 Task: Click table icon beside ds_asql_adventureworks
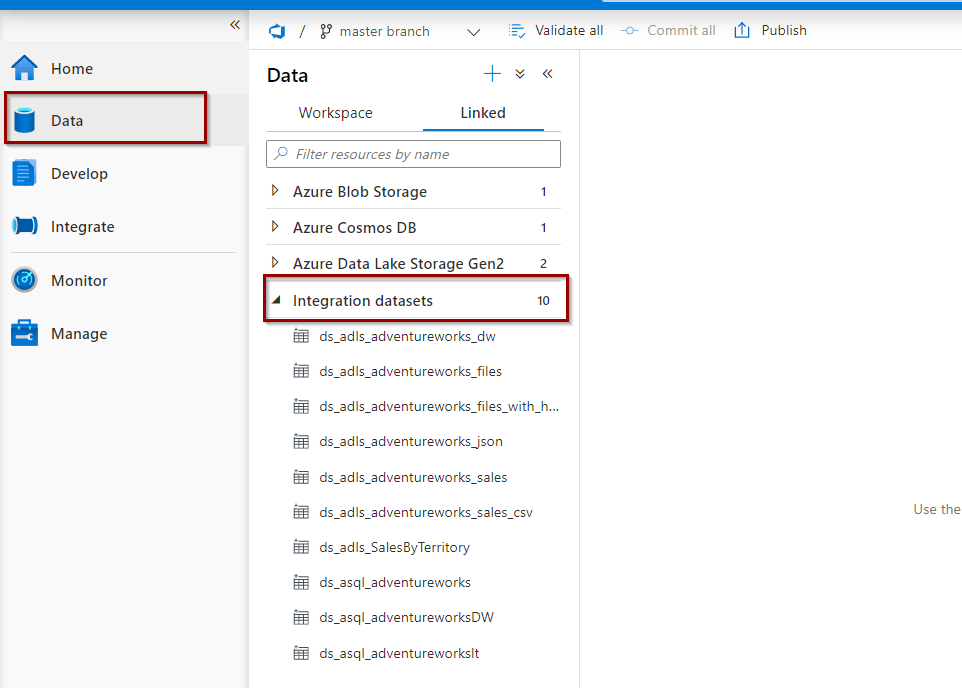click(301, 582)
